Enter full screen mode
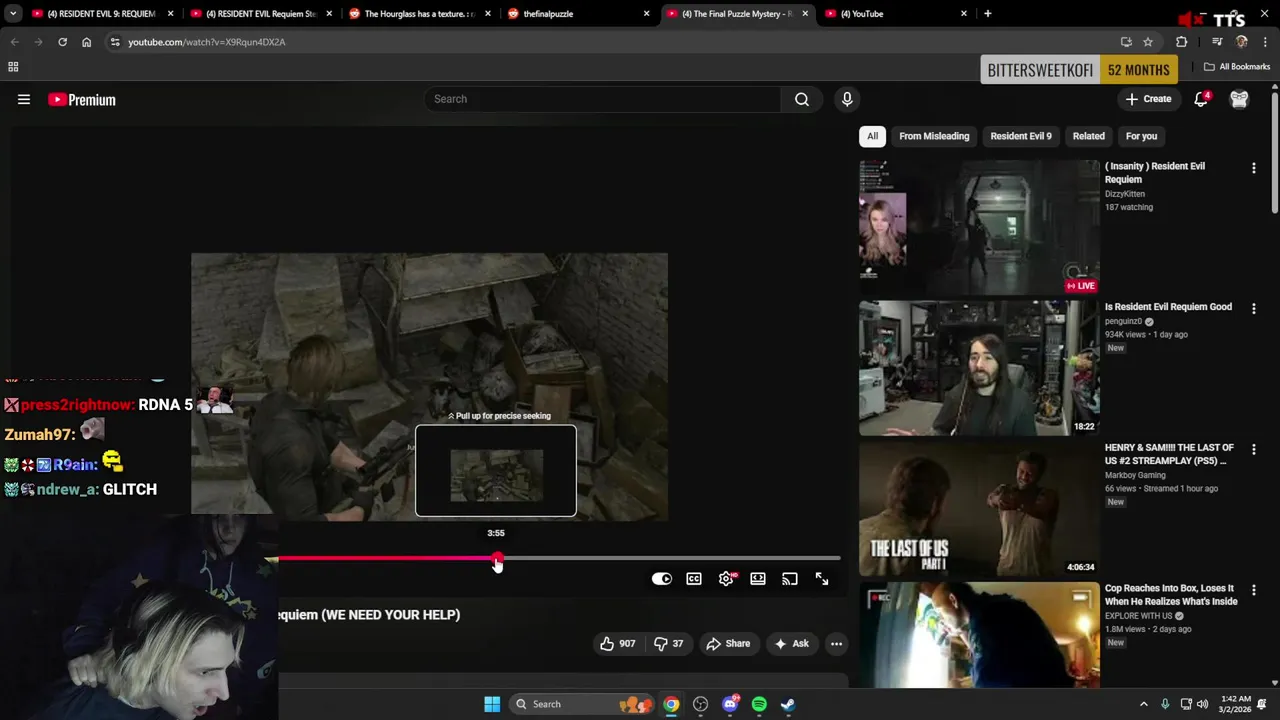 point(822,579)
